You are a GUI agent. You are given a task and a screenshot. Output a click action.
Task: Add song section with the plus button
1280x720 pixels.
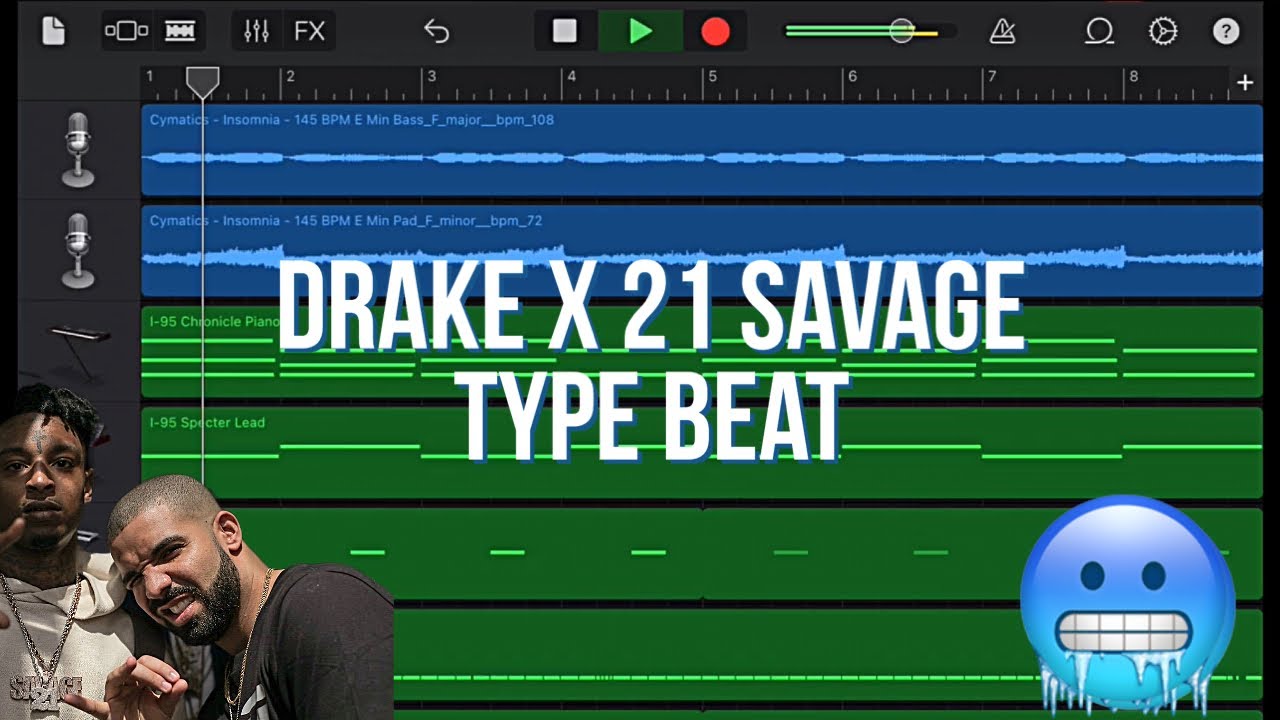(x=1245, y=83)
